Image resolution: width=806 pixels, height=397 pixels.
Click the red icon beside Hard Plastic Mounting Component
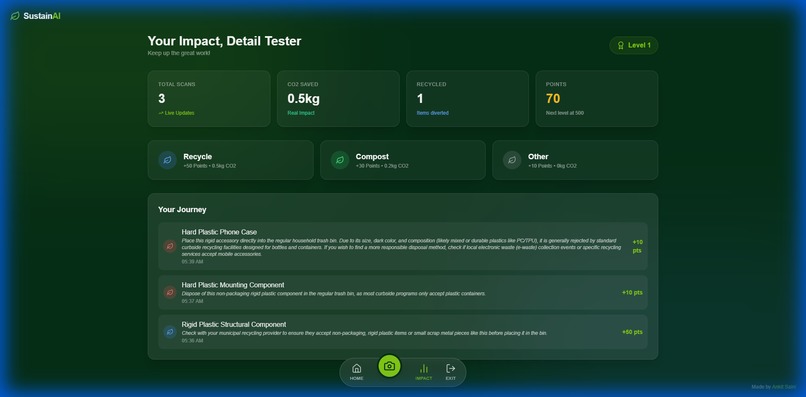click(x=170, y=292)
